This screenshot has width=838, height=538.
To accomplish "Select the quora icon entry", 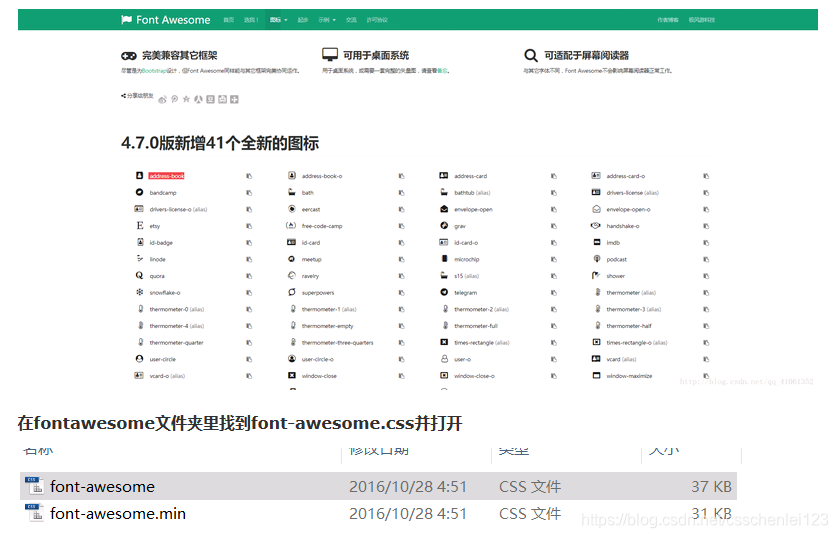I will [150, 276].
